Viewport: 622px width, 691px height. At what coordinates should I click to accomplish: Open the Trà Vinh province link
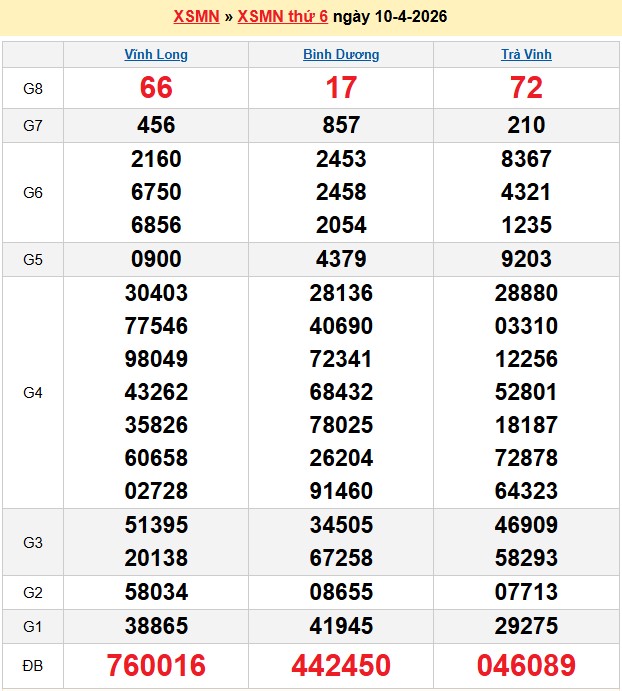click(526, 55)
